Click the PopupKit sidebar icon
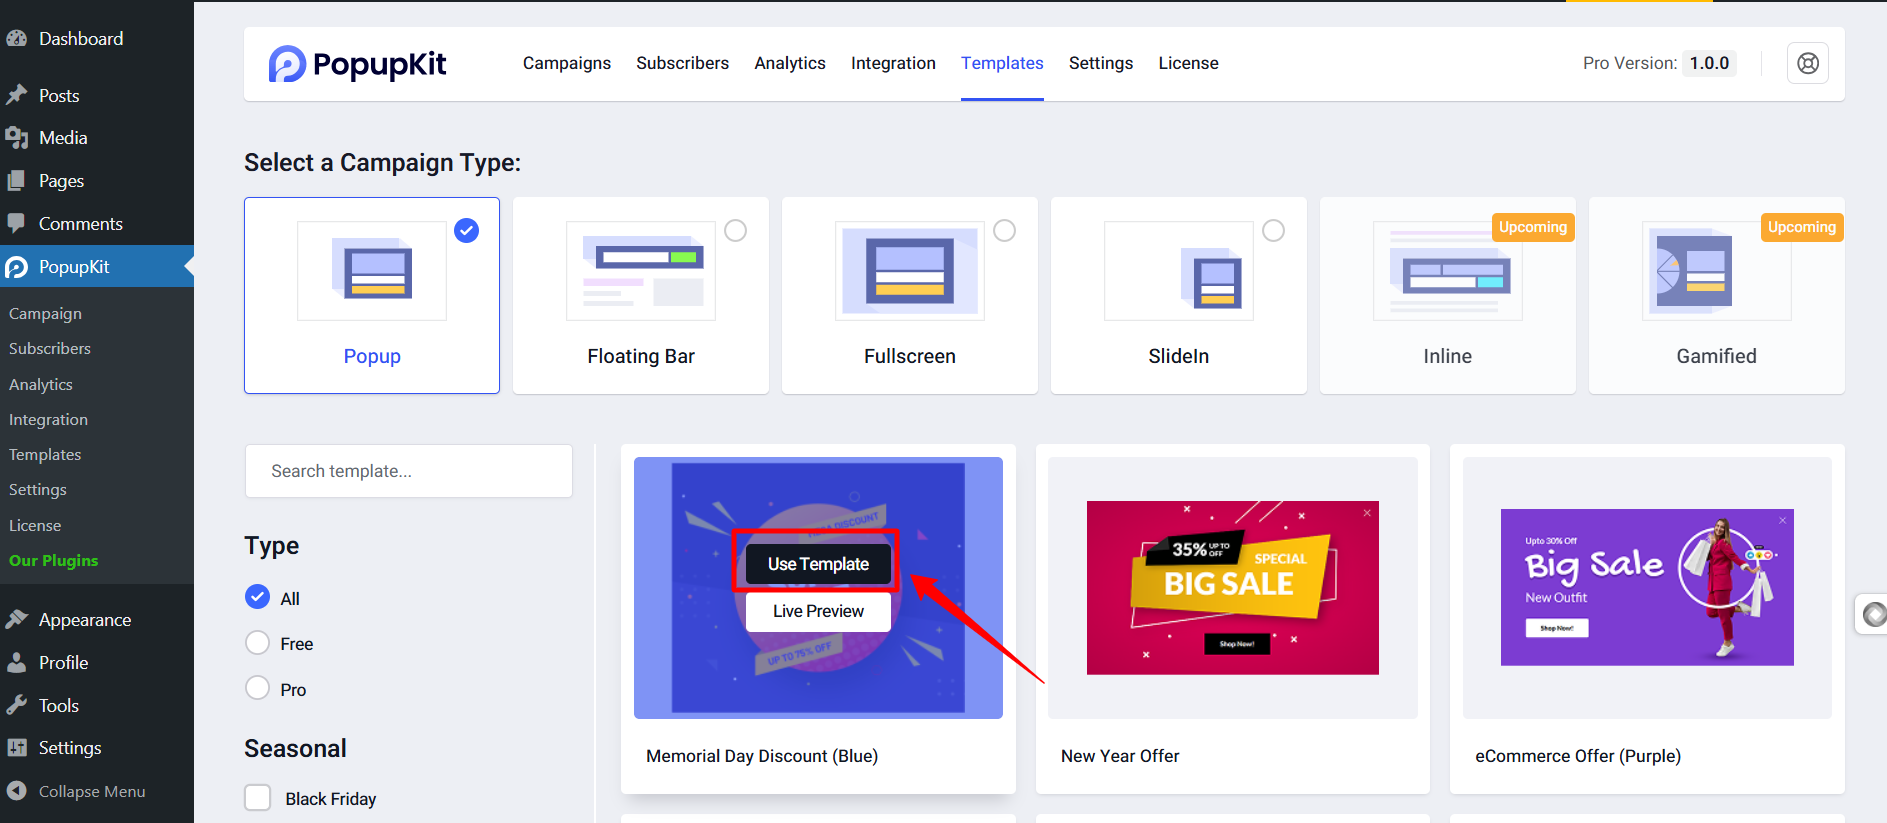Image resolution: width=1887 pixels, height=823 pixels. point(16,267)
